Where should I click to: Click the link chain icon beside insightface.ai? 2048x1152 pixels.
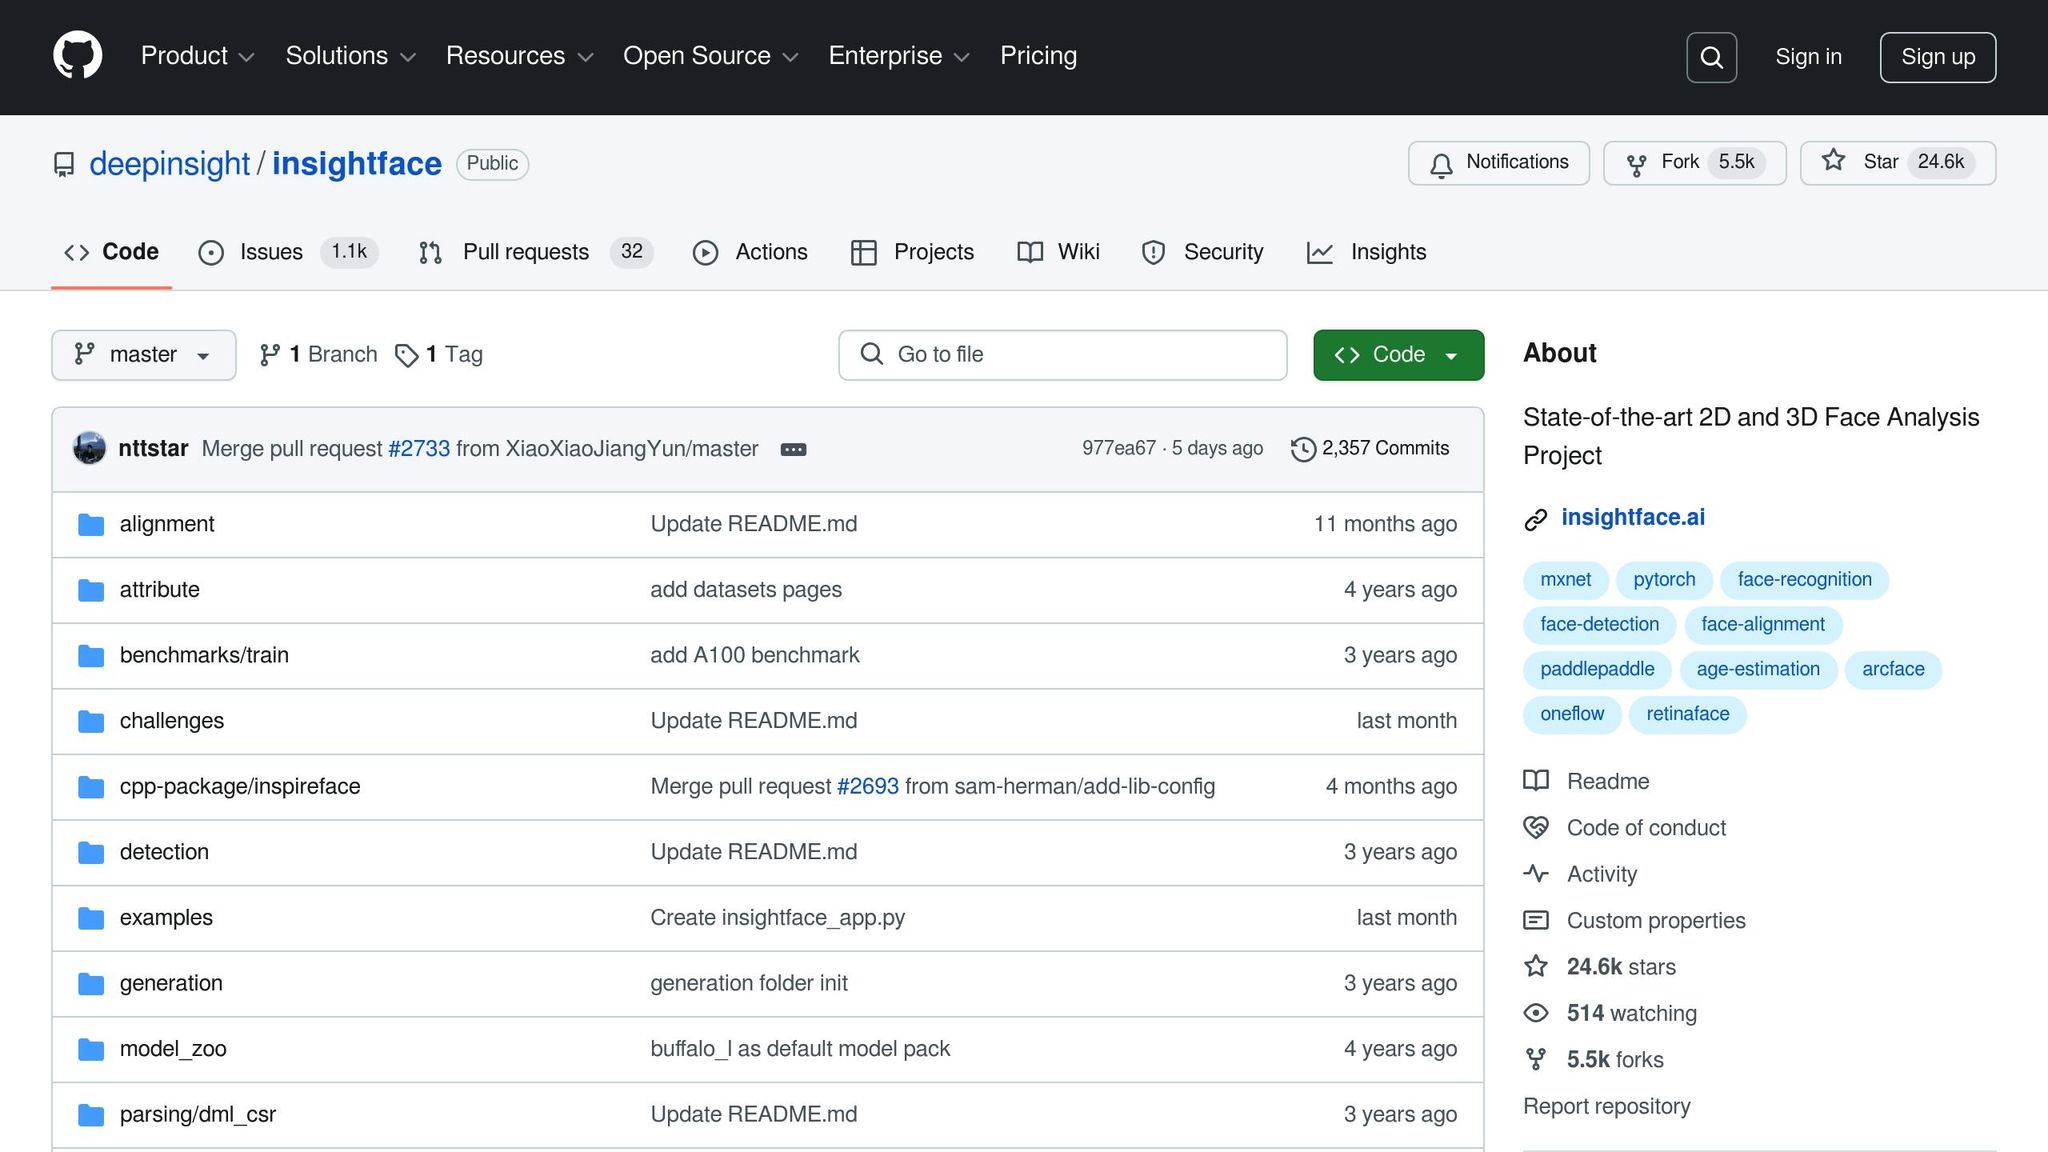[x=1536, y=519]
